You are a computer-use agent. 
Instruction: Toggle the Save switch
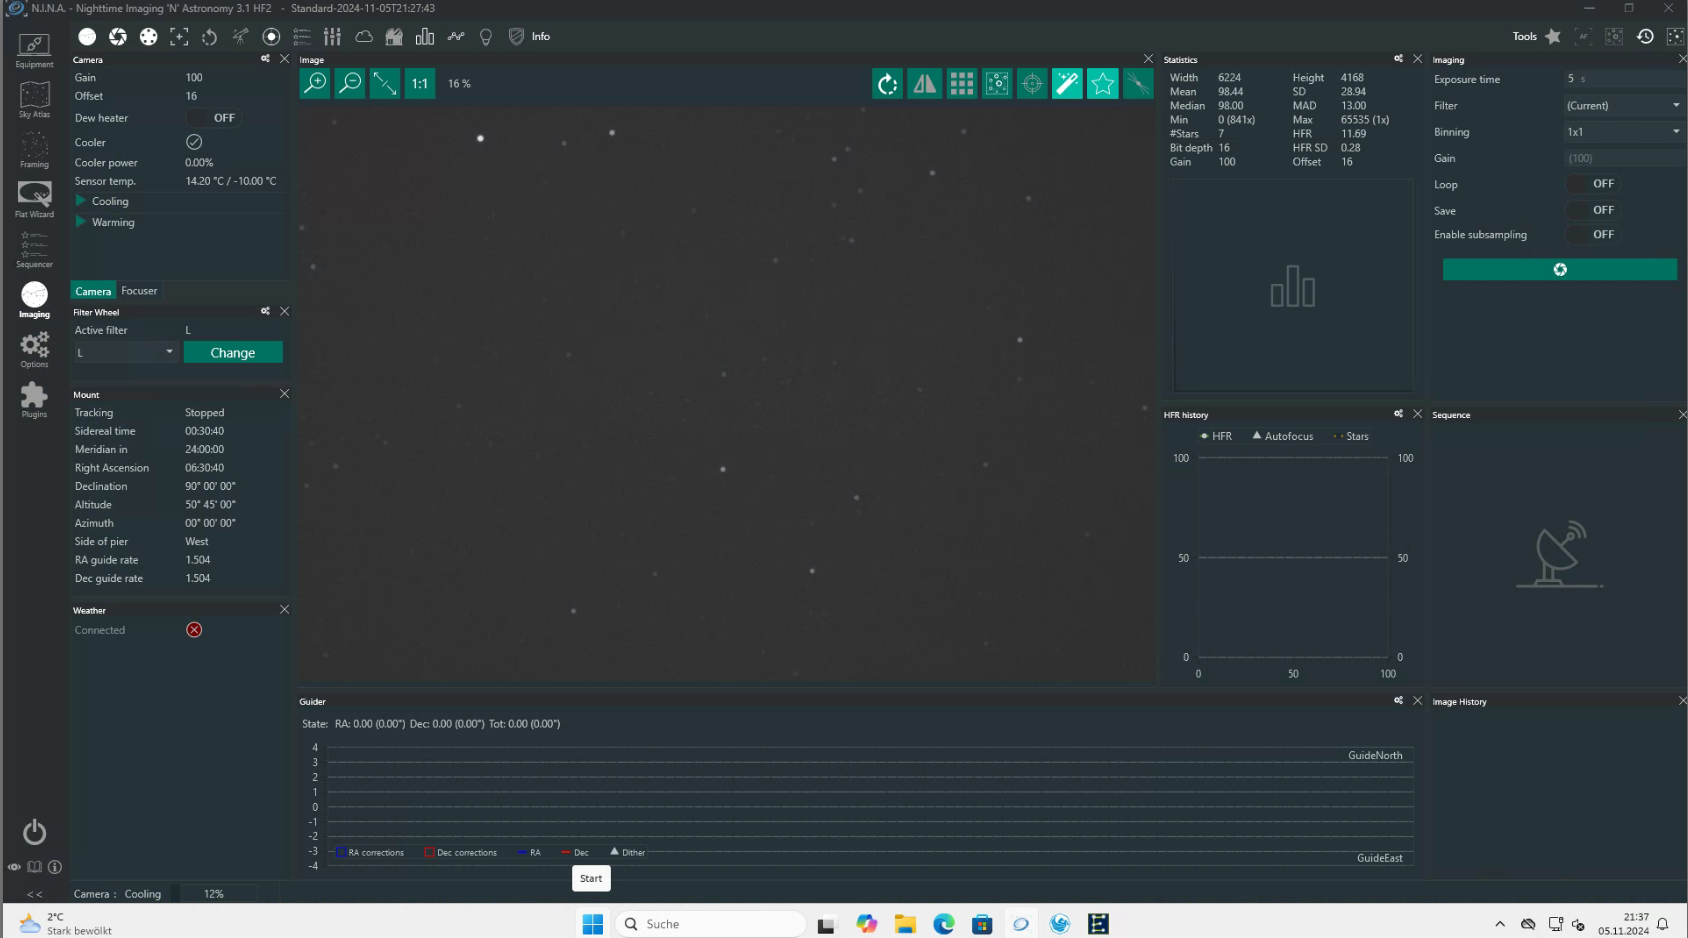tap(1592, 210)
